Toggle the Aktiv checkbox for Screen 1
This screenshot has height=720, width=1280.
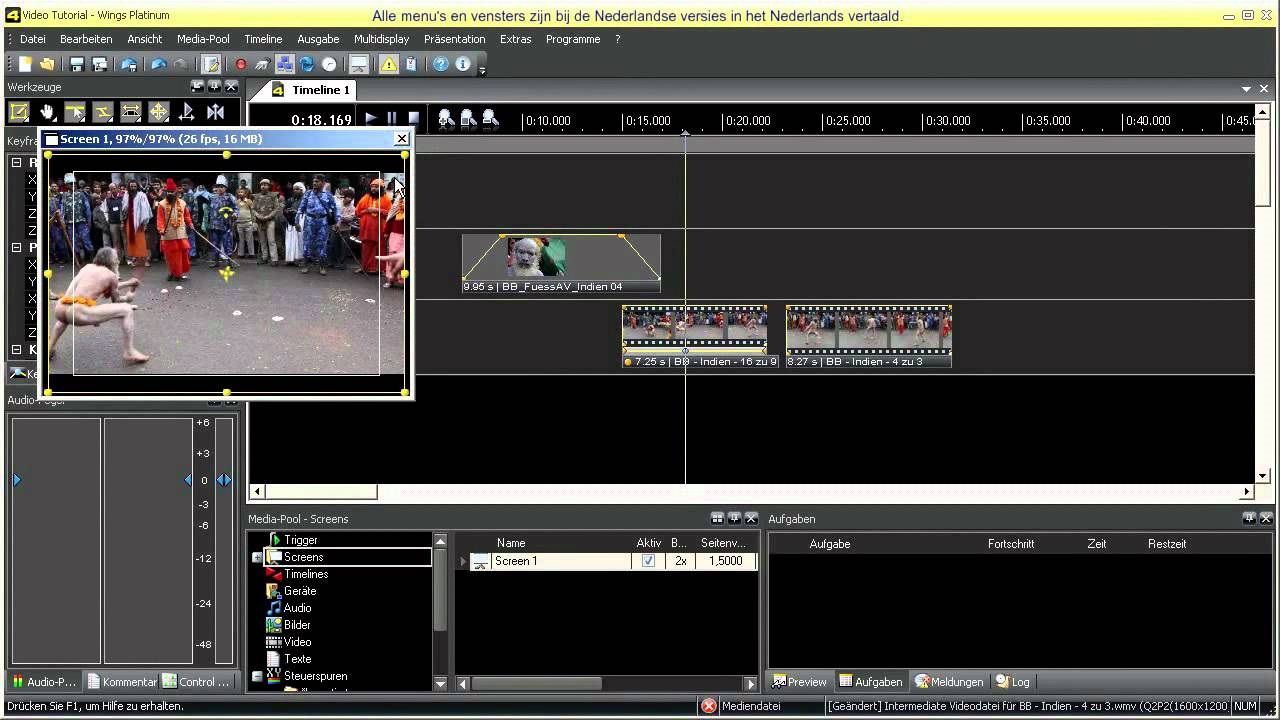[648, 561]
